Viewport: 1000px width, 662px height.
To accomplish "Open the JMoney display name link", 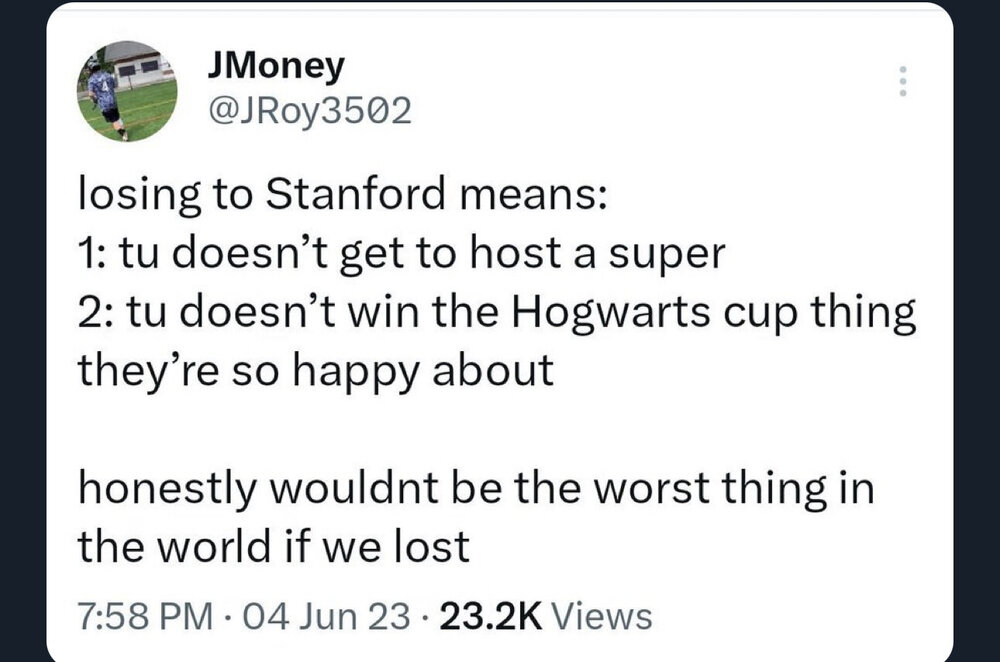I will pyautogui.click(x=274, y=66).
